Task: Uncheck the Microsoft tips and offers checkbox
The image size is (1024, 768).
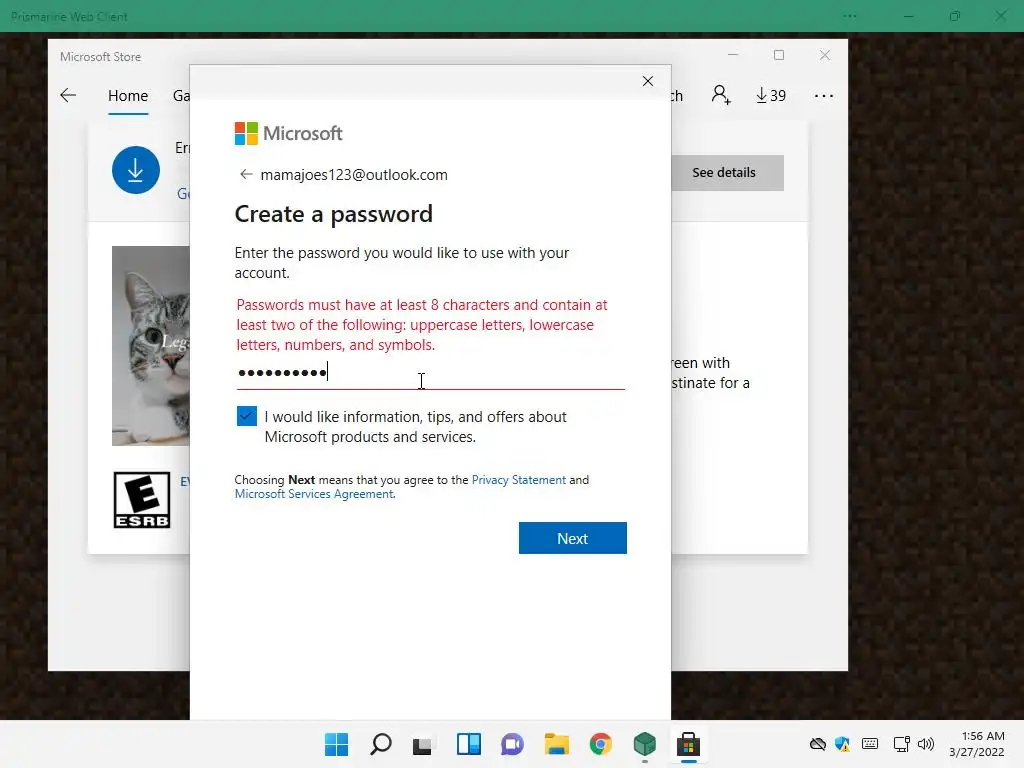Action: (x=247, y=416)
